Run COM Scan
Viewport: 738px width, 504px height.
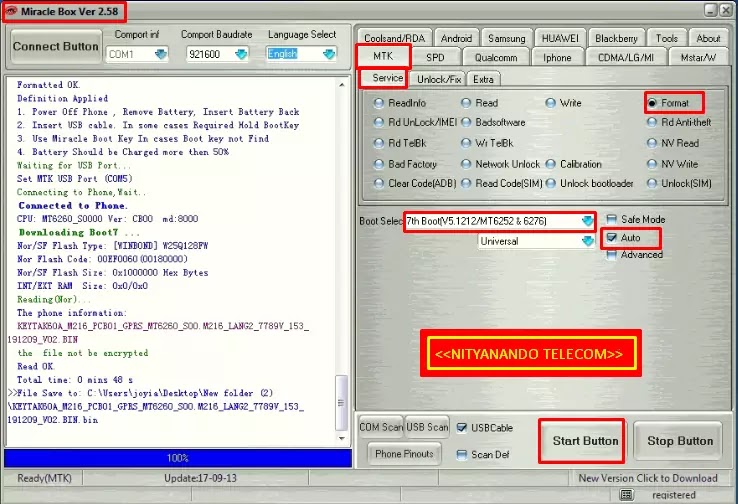380,427
